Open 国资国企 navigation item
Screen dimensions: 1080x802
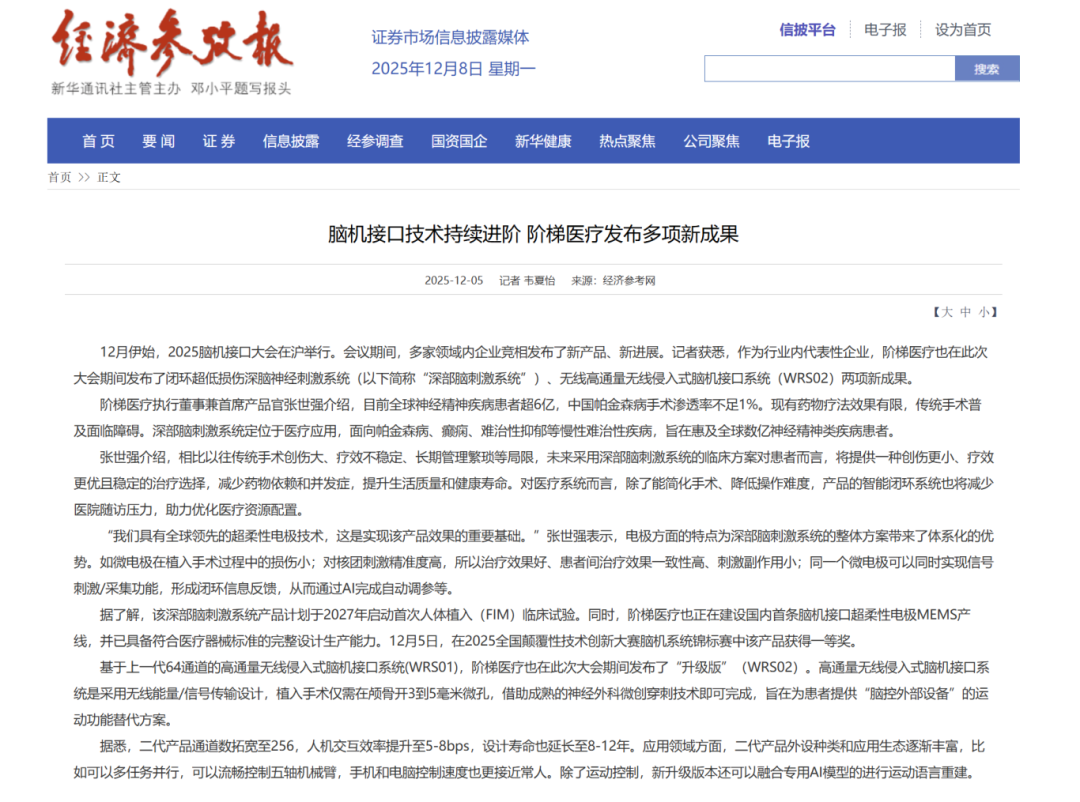pos(459,141)
